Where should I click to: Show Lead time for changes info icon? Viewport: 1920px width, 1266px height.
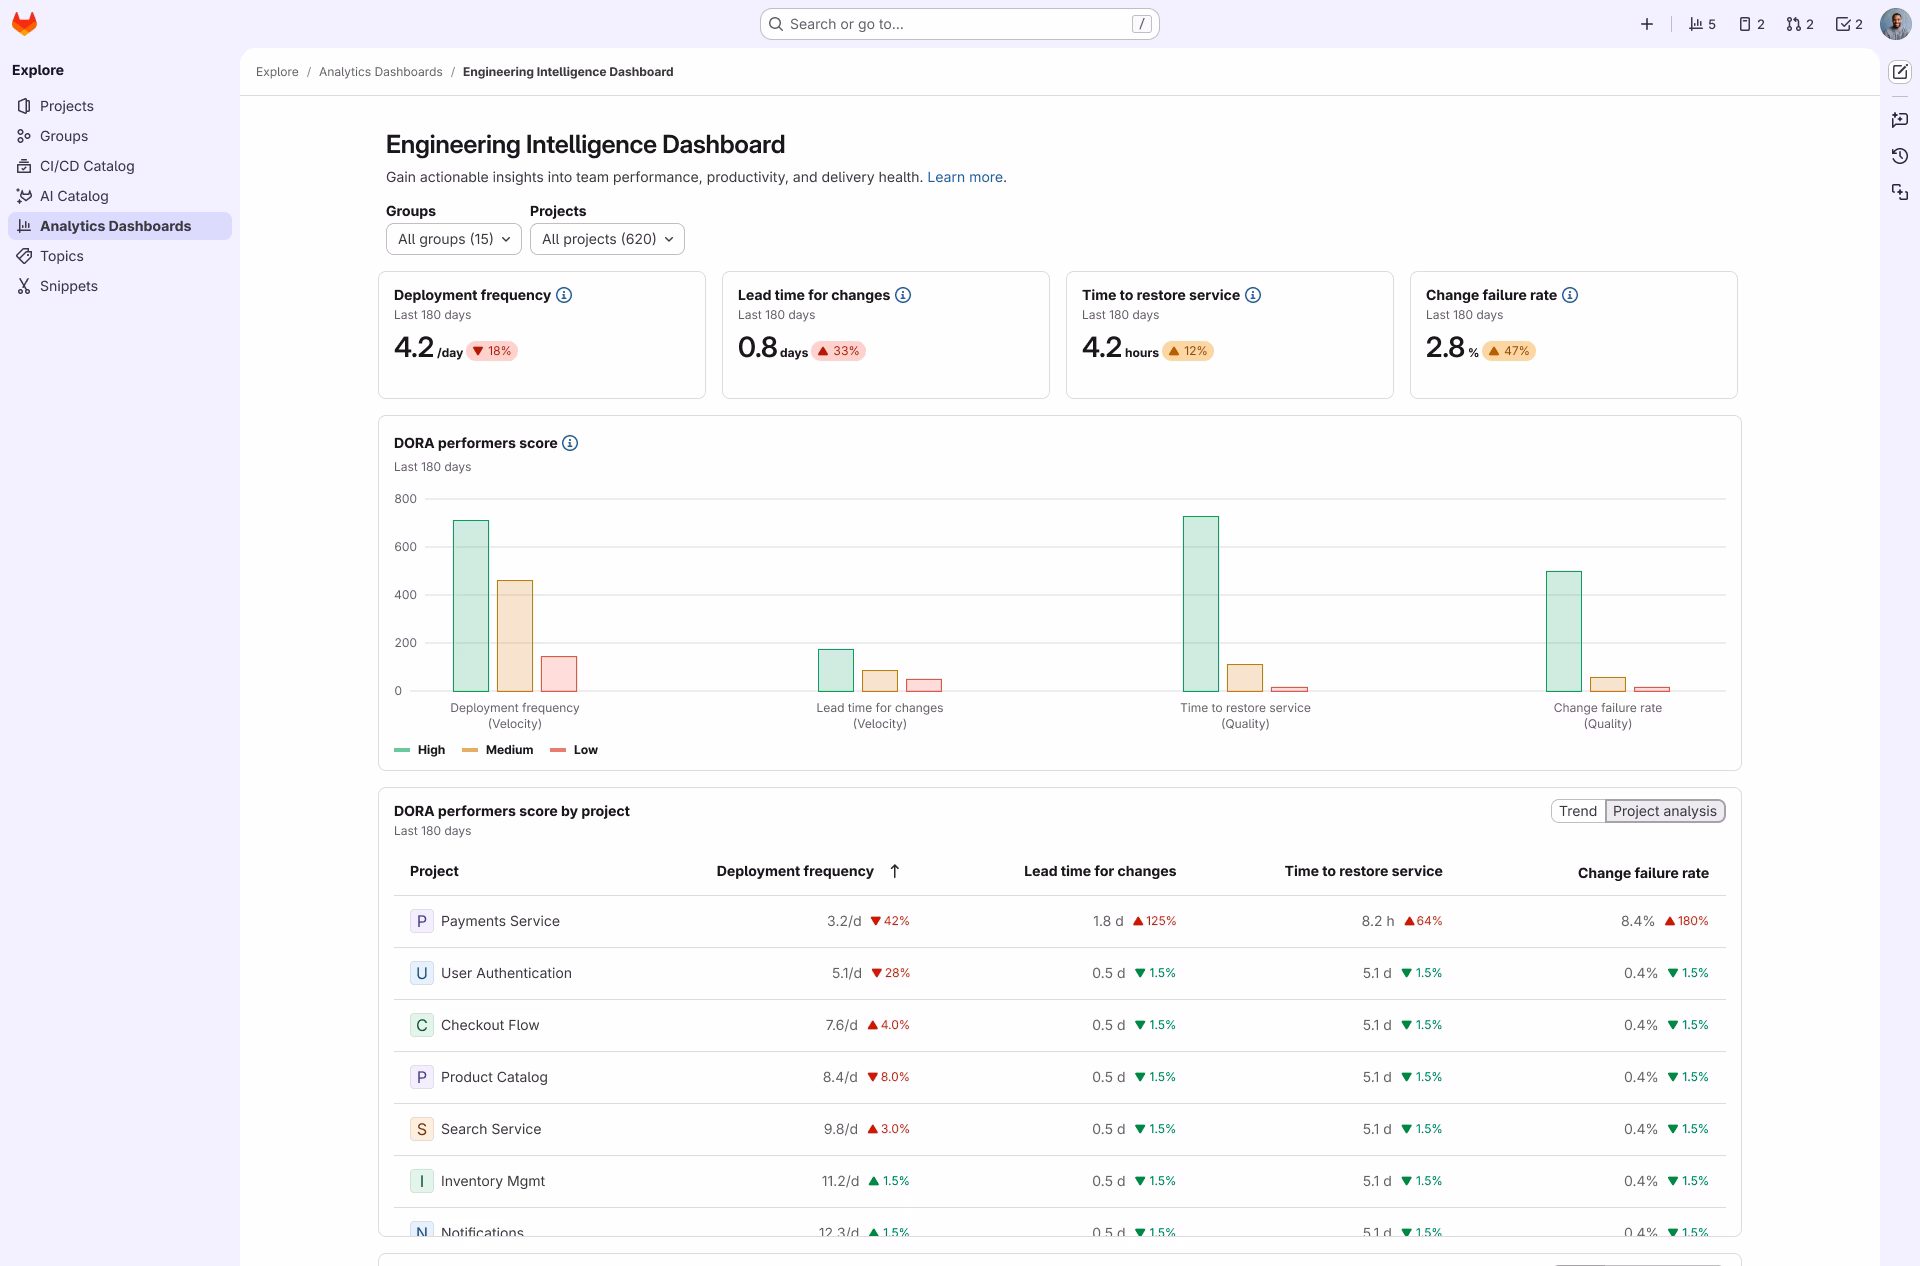coord(903,295)
